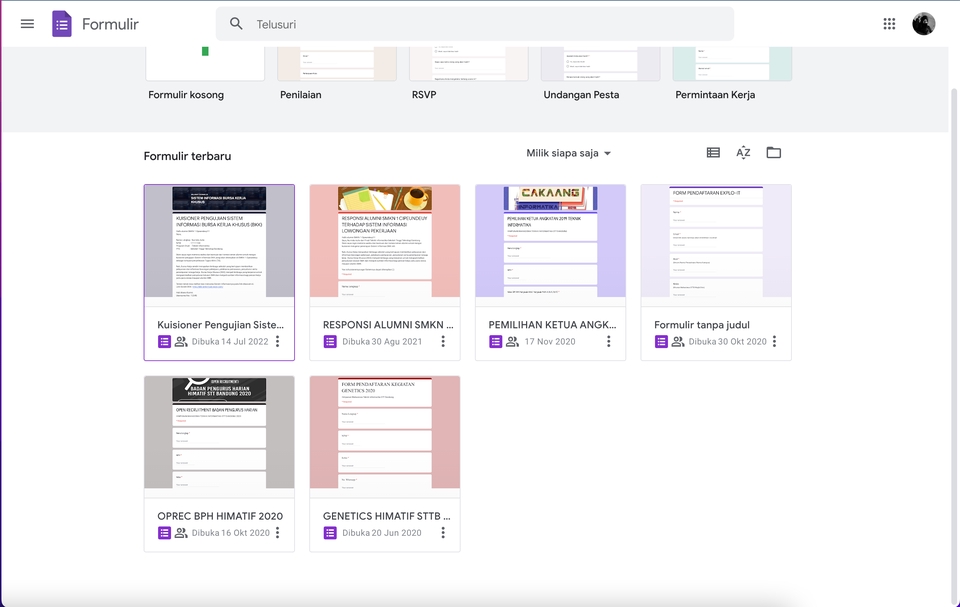Open the file picker folder icon

pyautogui.click(x=774, y=151)
